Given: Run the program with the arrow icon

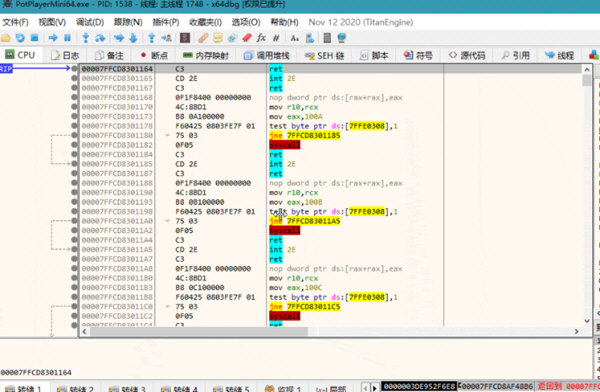Looking at the screenshot, I should (53, 38).
